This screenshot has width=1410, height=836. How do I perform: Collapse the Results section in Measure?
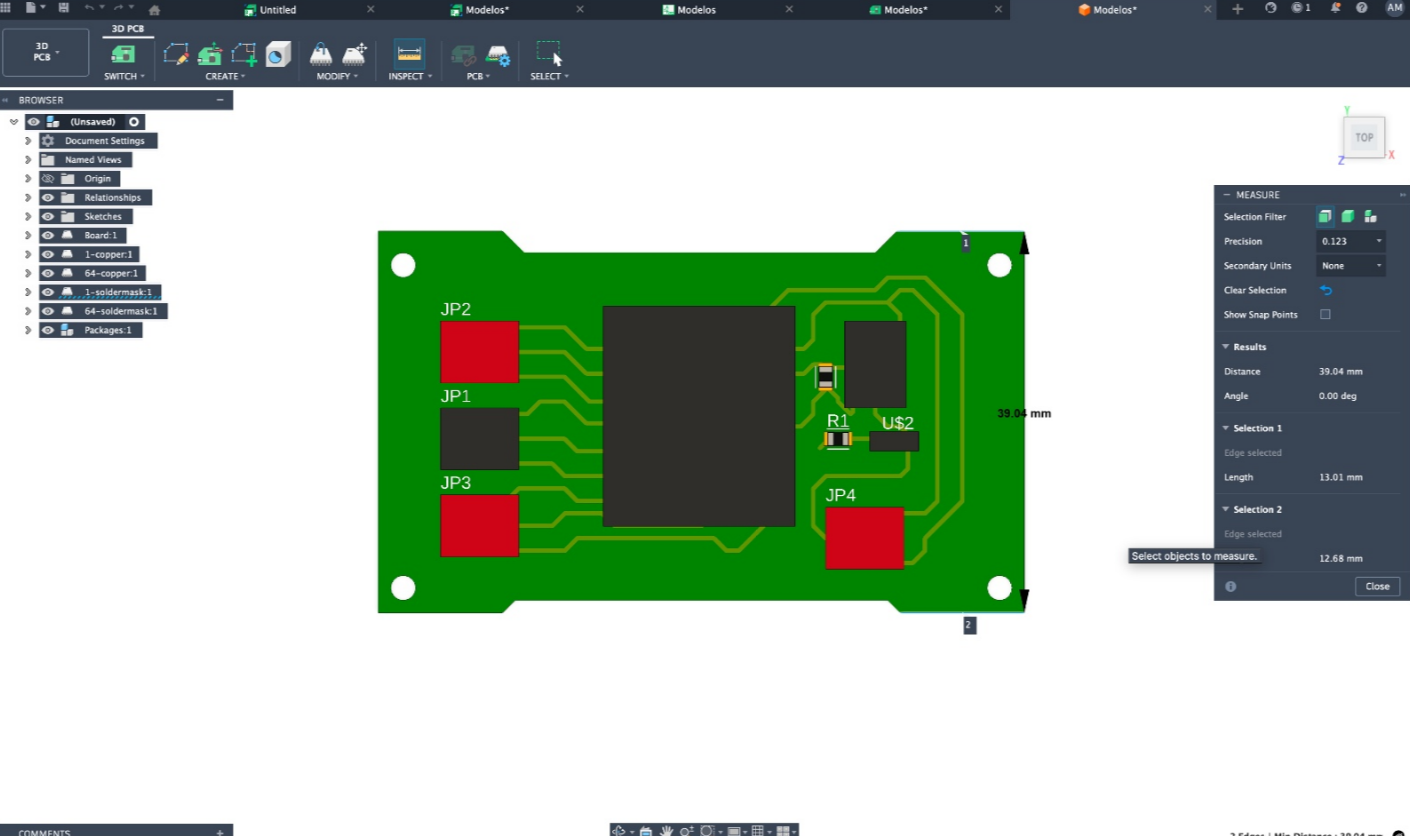pyautogui.click(x=1226, y=346)
